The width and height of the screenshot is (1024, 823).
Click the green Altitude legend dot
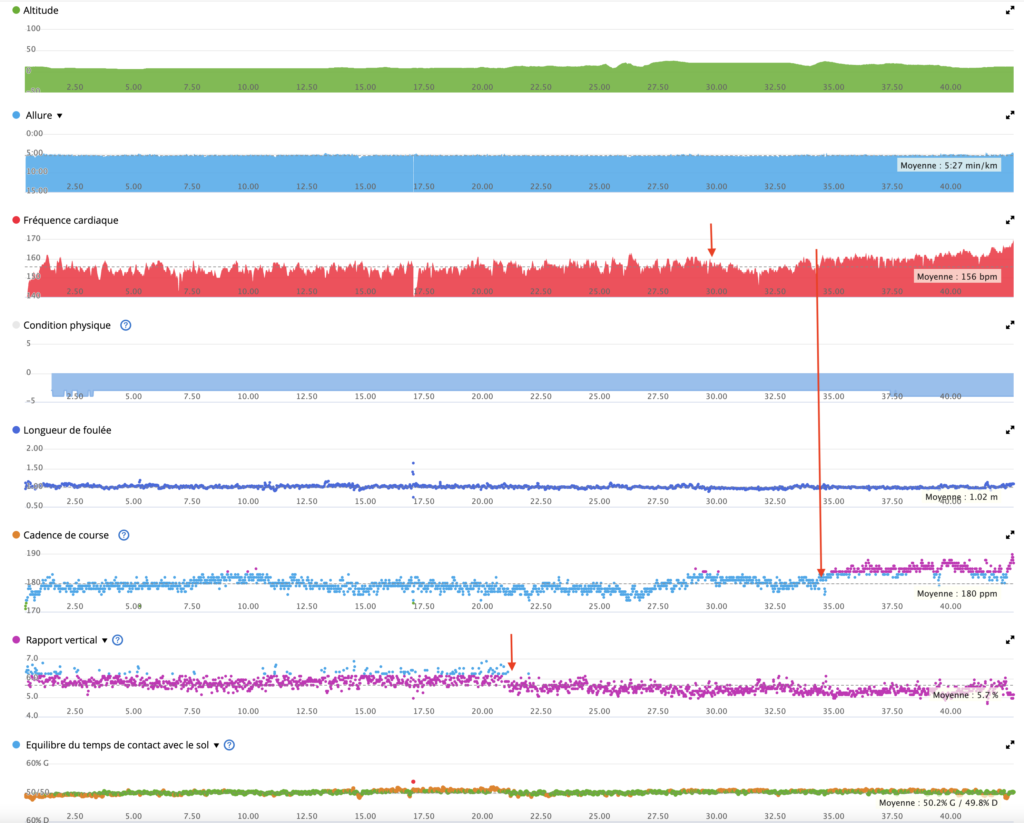click(16, 10)
